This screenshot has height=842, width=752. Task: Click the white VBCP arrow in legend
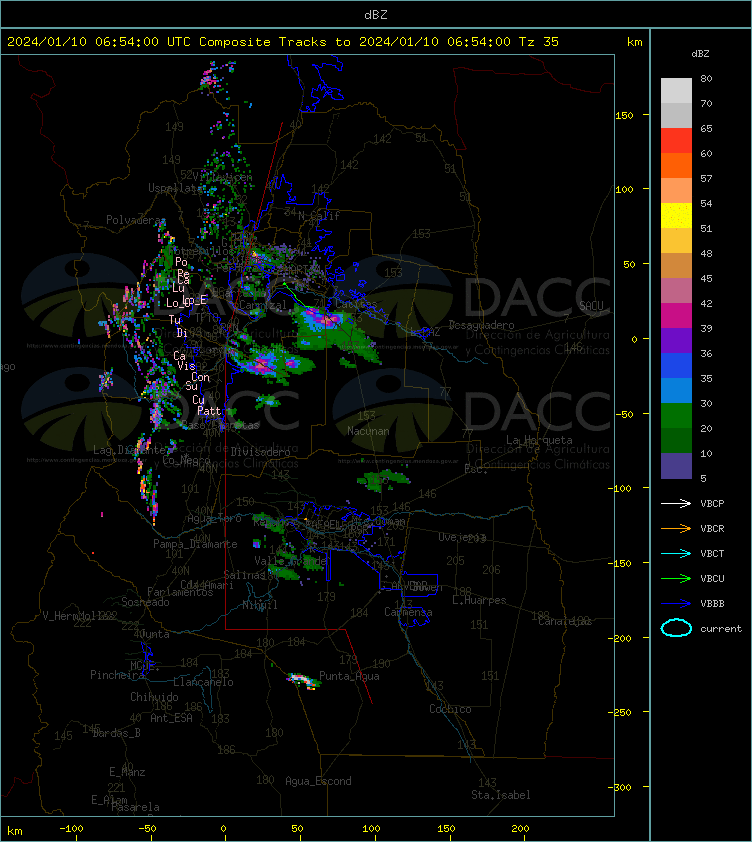coord(676,503)
